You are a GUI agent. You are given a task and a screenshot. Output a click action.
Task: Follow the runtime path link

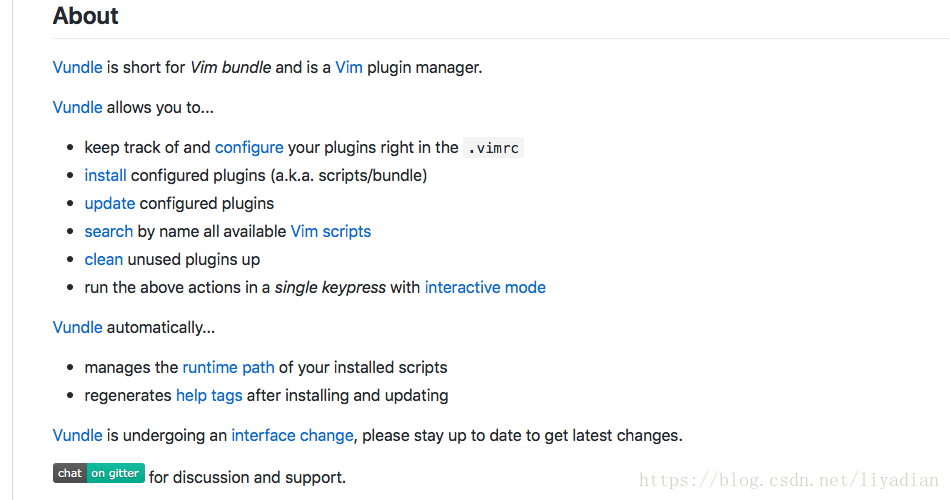(228, 367)
